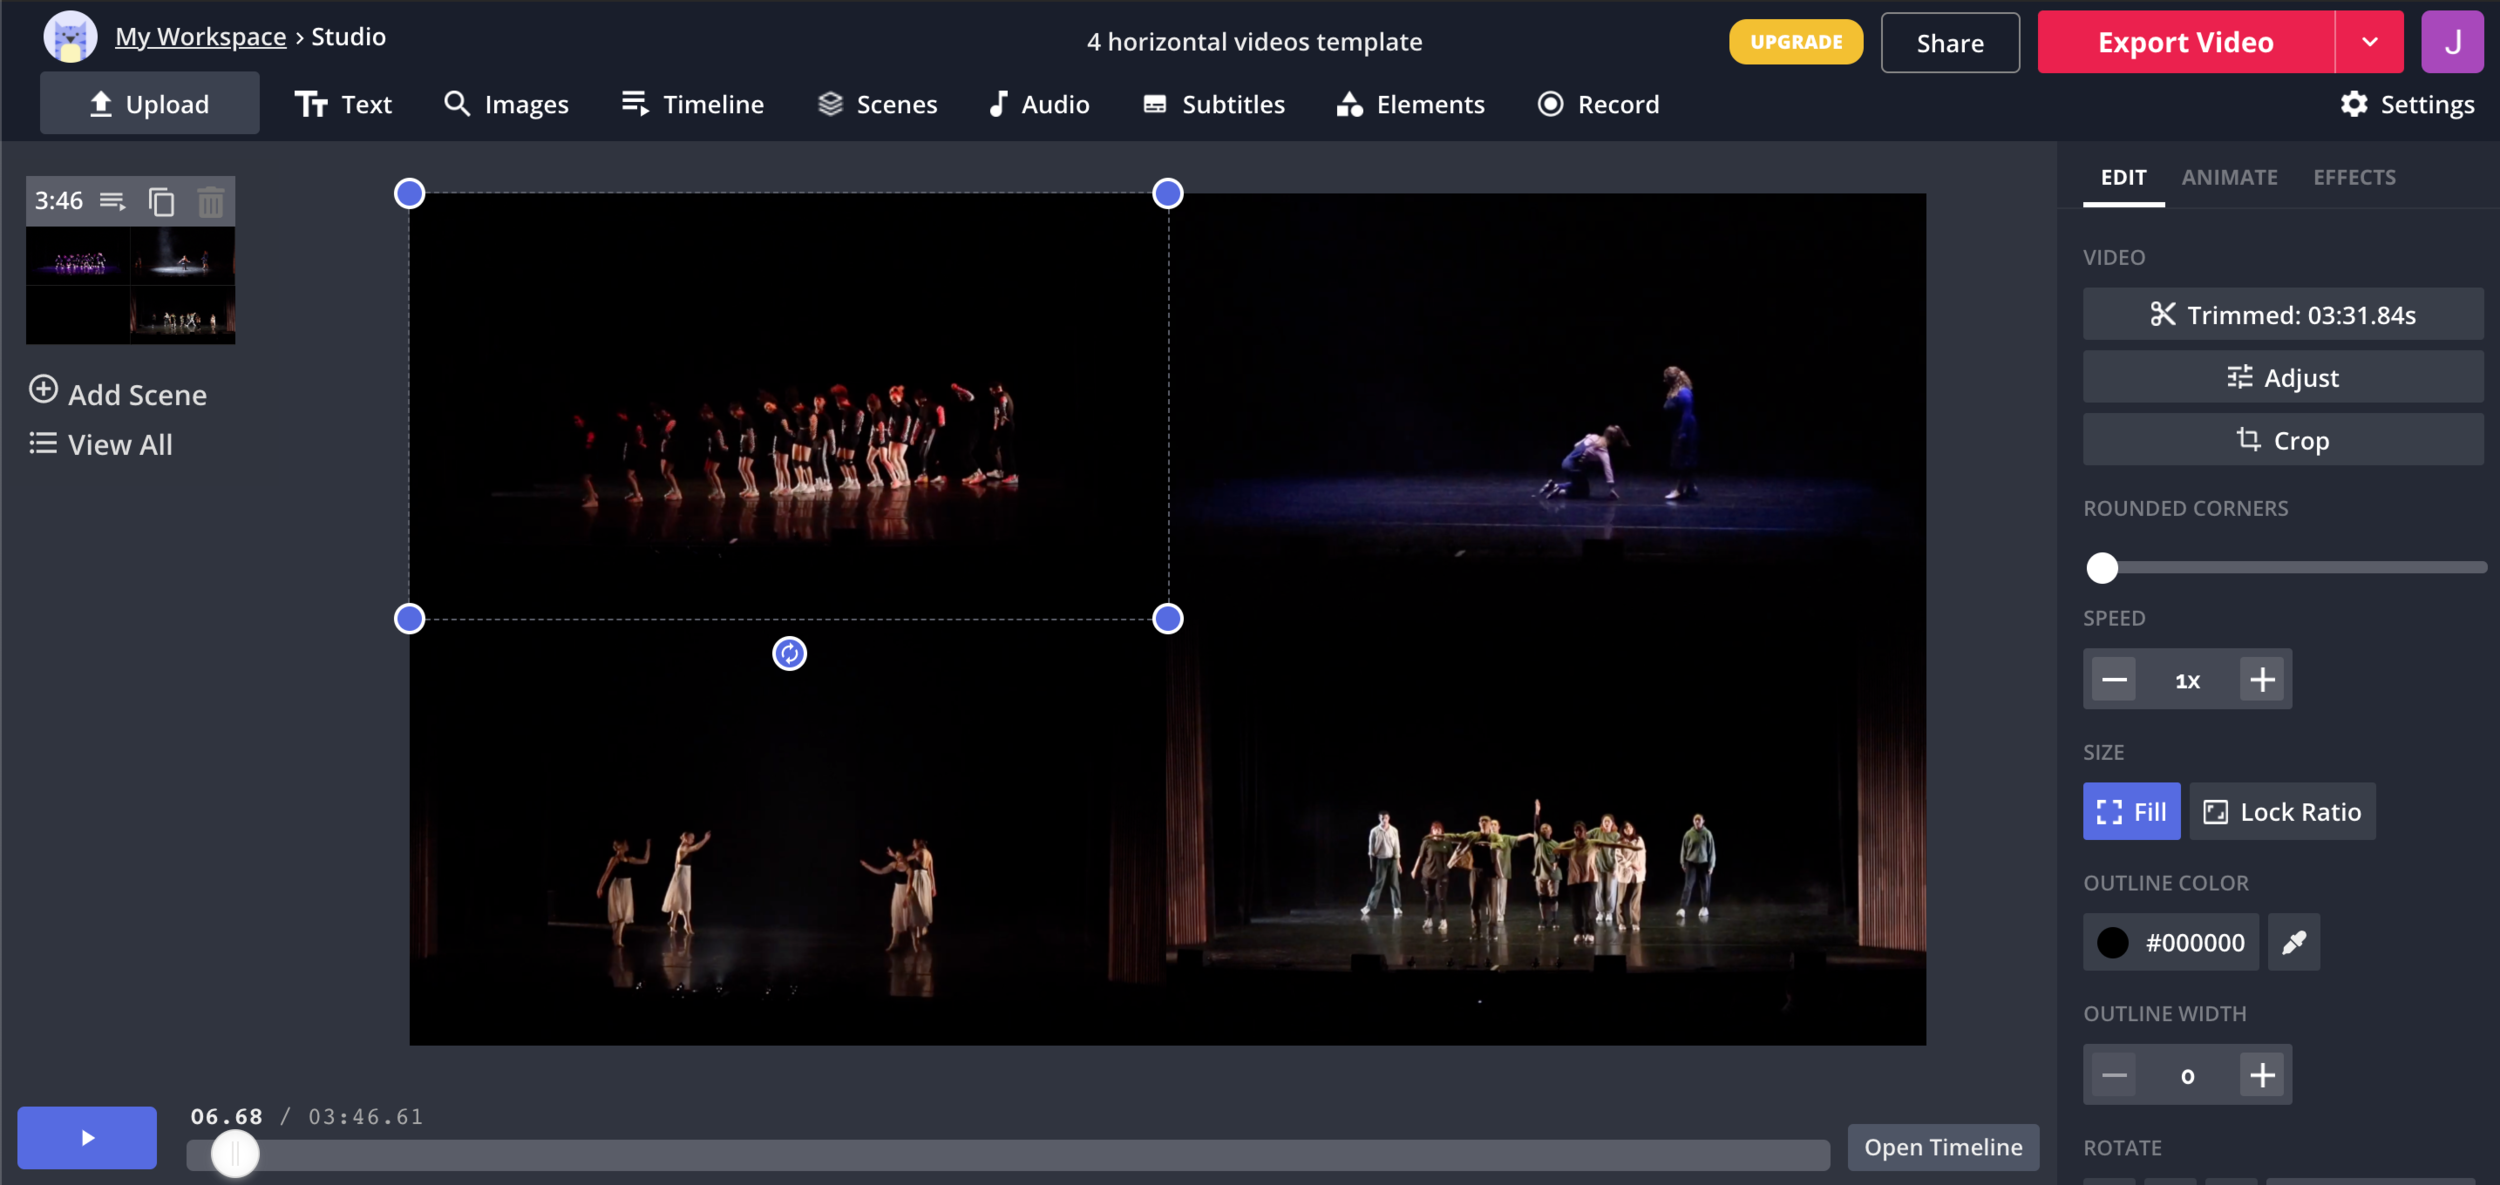This screenshot has height=1185, width=2500.
Task: Open Settings with gear icon
Action: pyautogui.click(x=2406, y=104)
